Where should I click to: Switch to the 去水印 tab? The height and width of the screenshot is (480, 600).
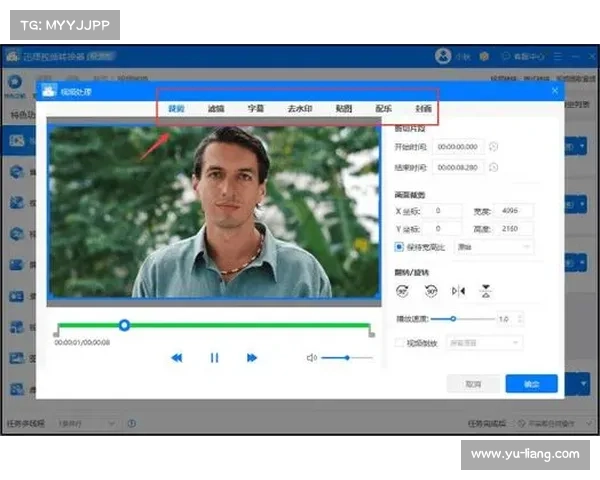(300, 109)
